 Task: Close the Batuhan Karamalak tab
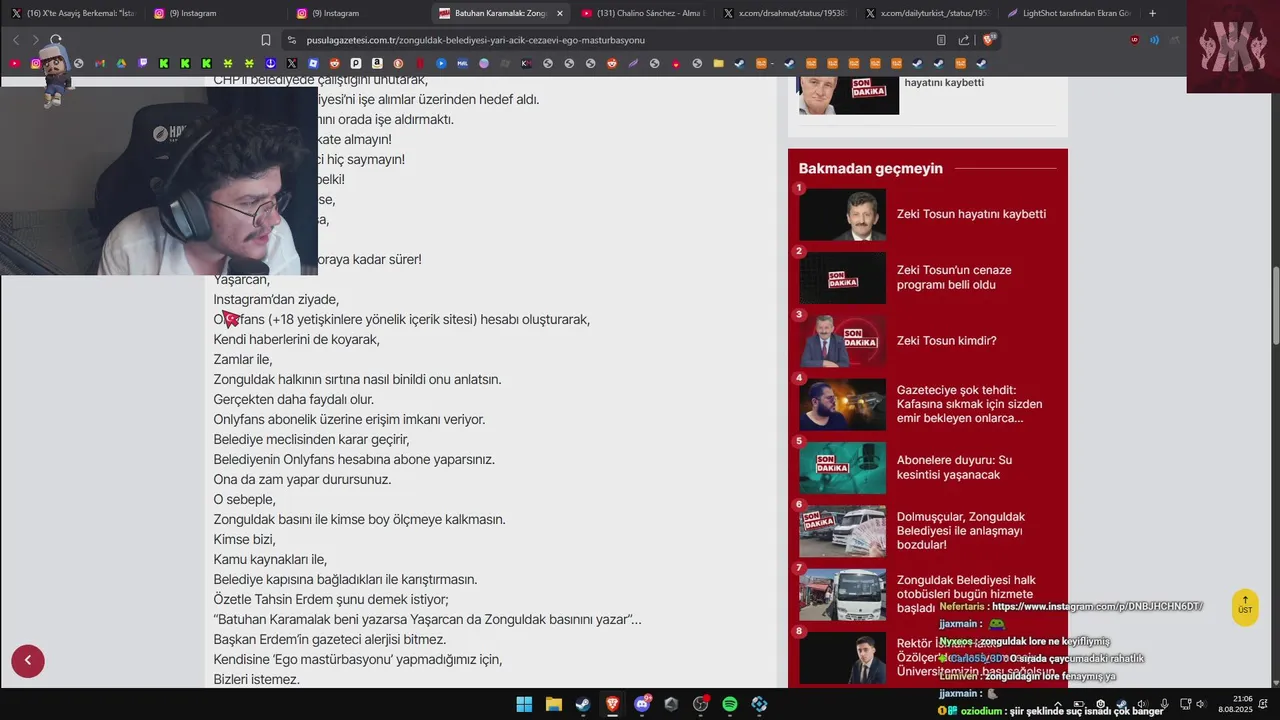point(560,13)
